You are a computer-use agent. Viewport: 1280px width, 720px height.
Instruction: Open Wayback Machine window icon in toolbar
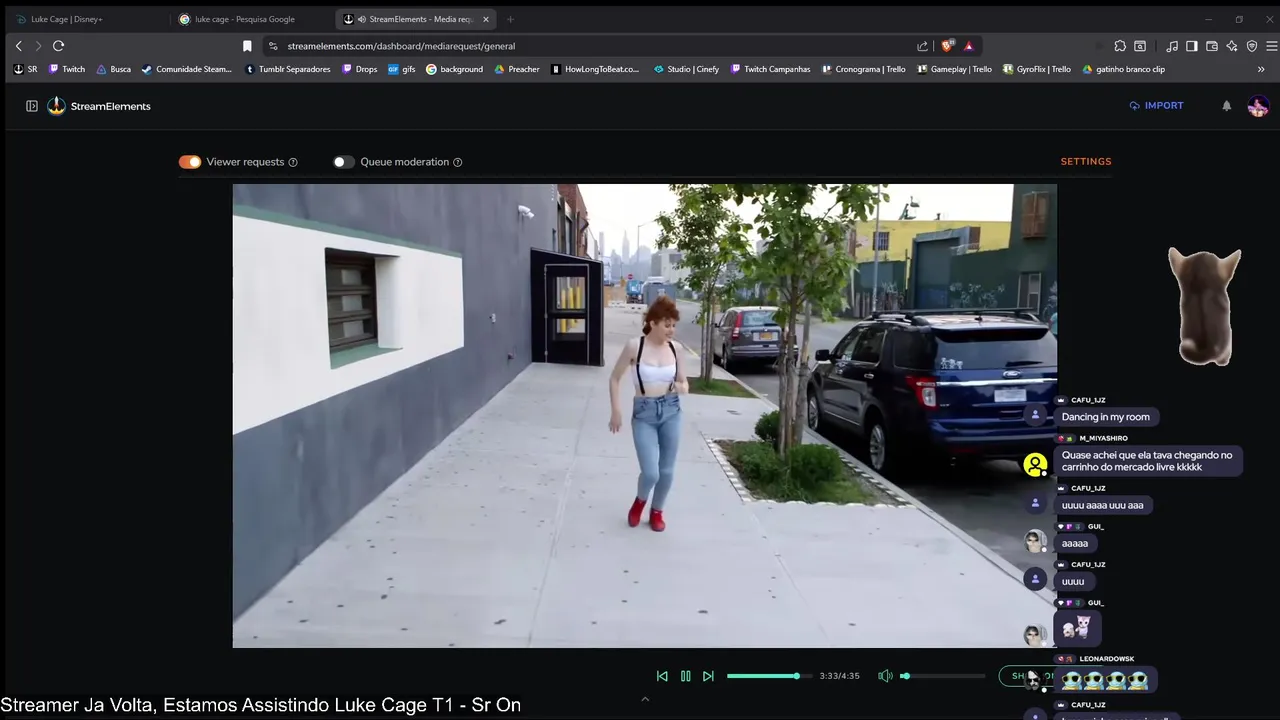coord(1140,46)
